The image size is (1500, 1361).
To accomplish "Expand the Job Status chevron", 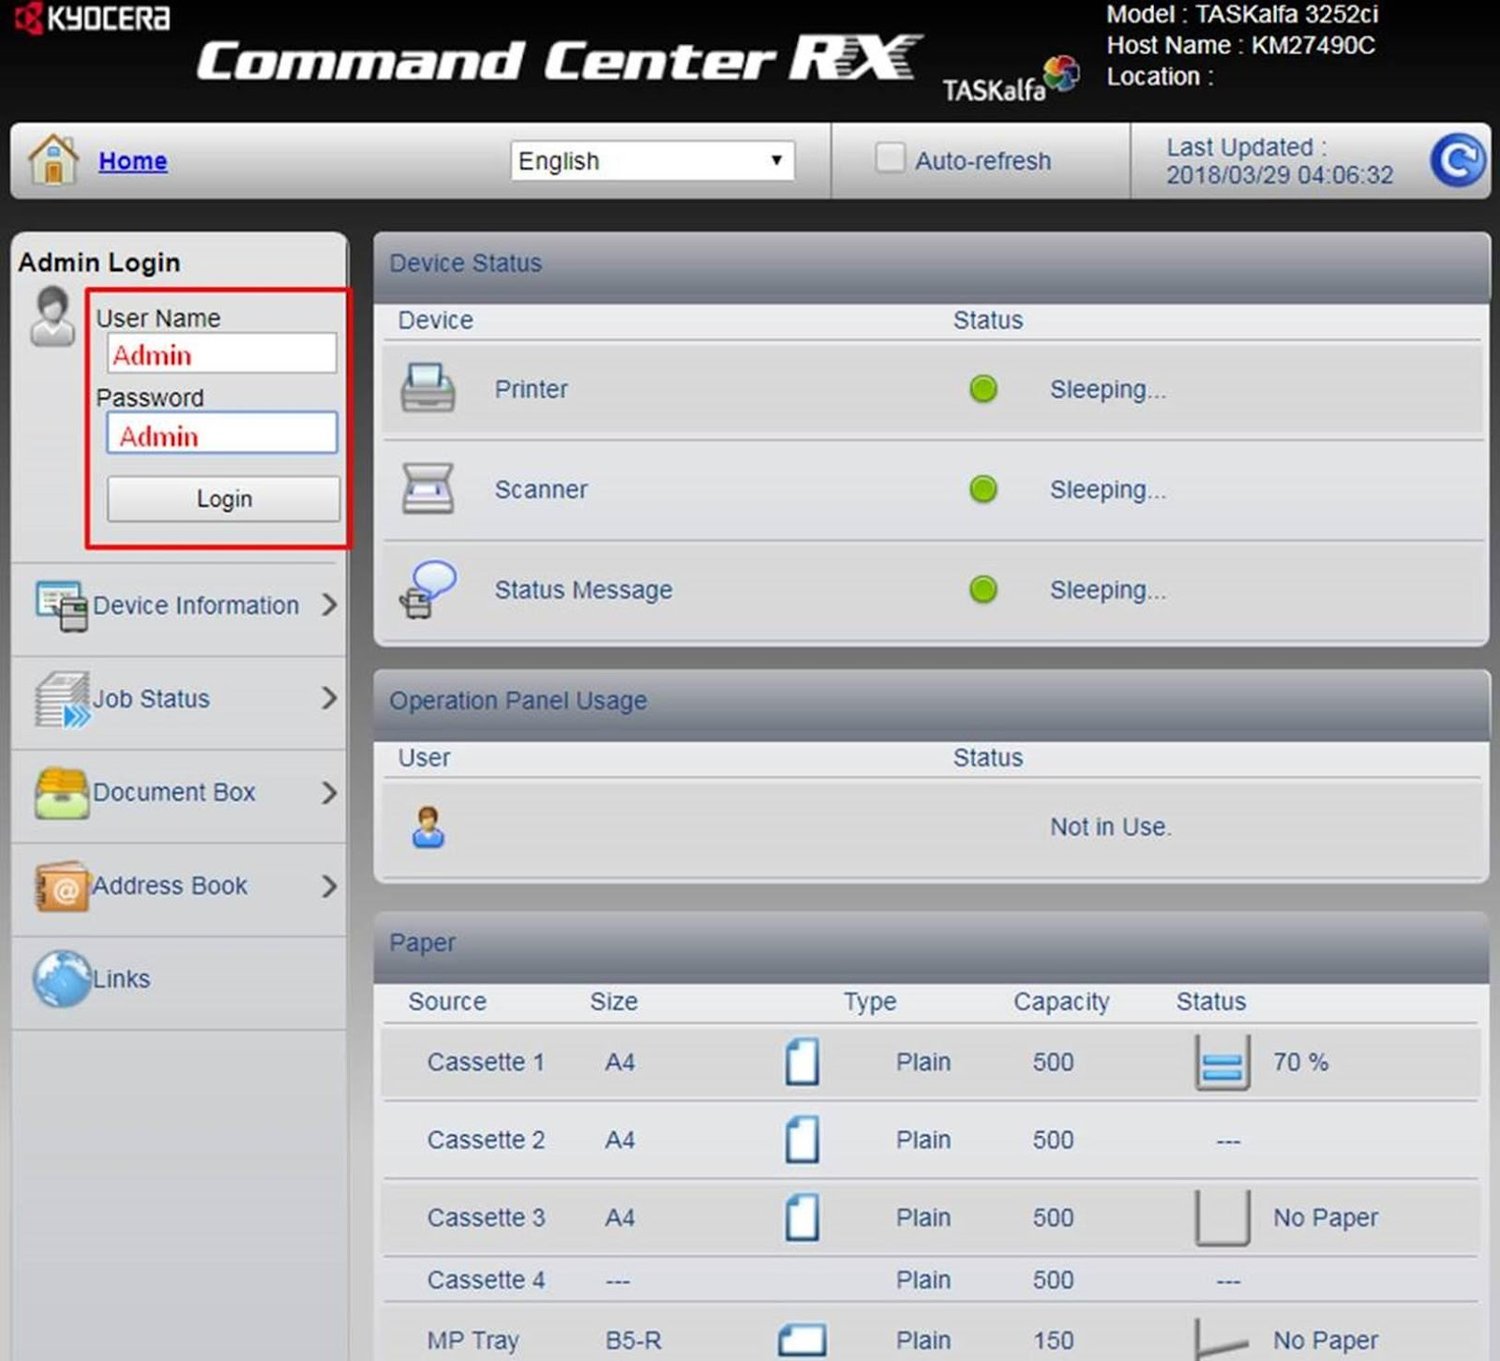I will tap(330, 699).
